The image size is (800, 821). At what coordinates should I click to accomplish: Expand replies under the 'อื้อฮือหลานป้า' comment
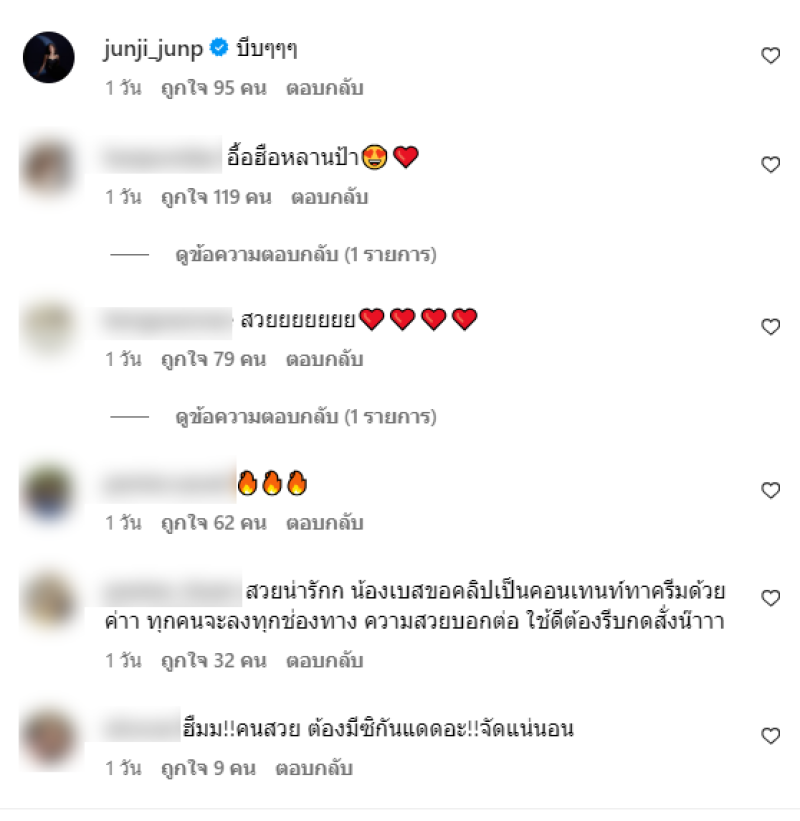point(306,255)
